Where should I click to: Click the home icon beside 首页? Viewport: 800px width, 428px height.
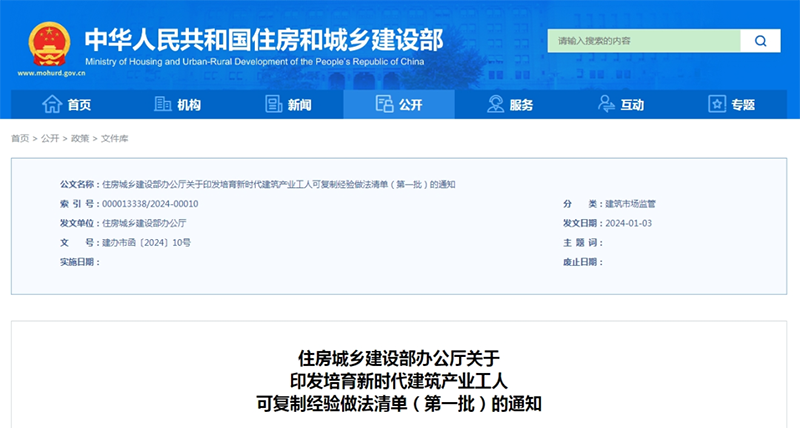click(x=52, y=105)
